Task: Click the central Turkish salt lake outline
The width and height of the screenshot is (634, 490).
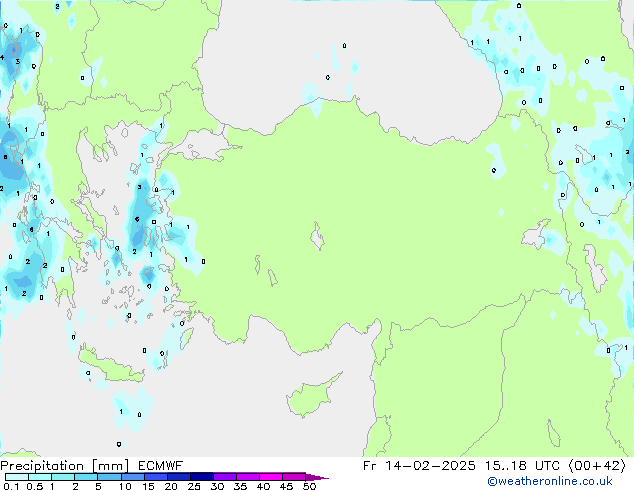Action: 318,236
